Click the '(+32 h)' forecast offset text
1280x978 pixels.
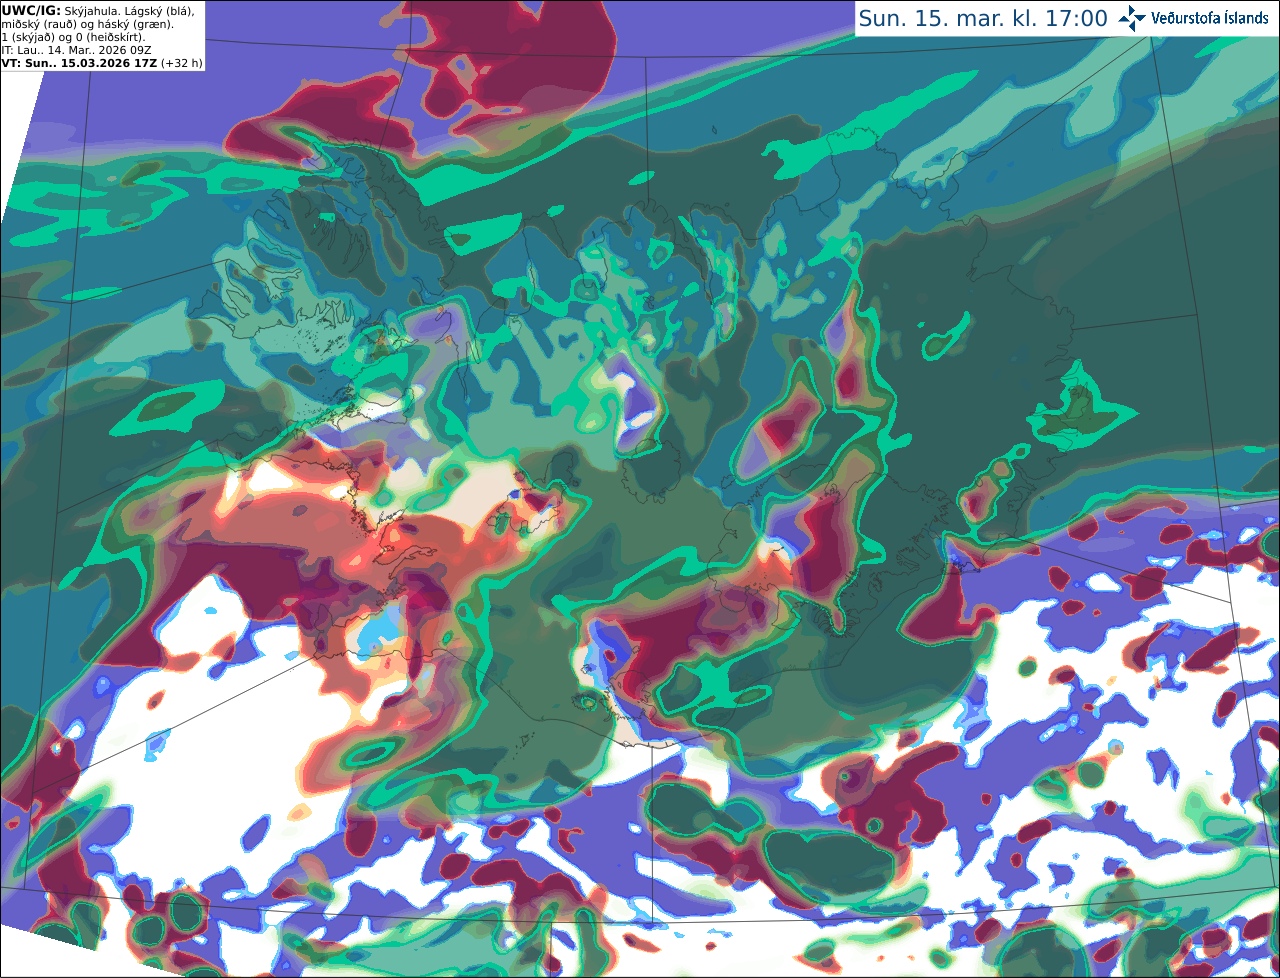coord(181,63)
